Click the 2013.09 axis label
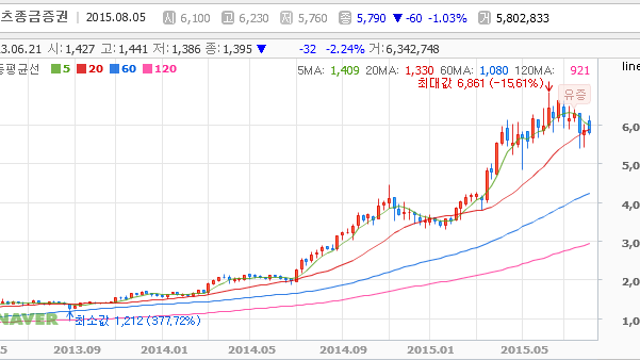The height and width of the screenshot is (360, 640). coord(77,350)
